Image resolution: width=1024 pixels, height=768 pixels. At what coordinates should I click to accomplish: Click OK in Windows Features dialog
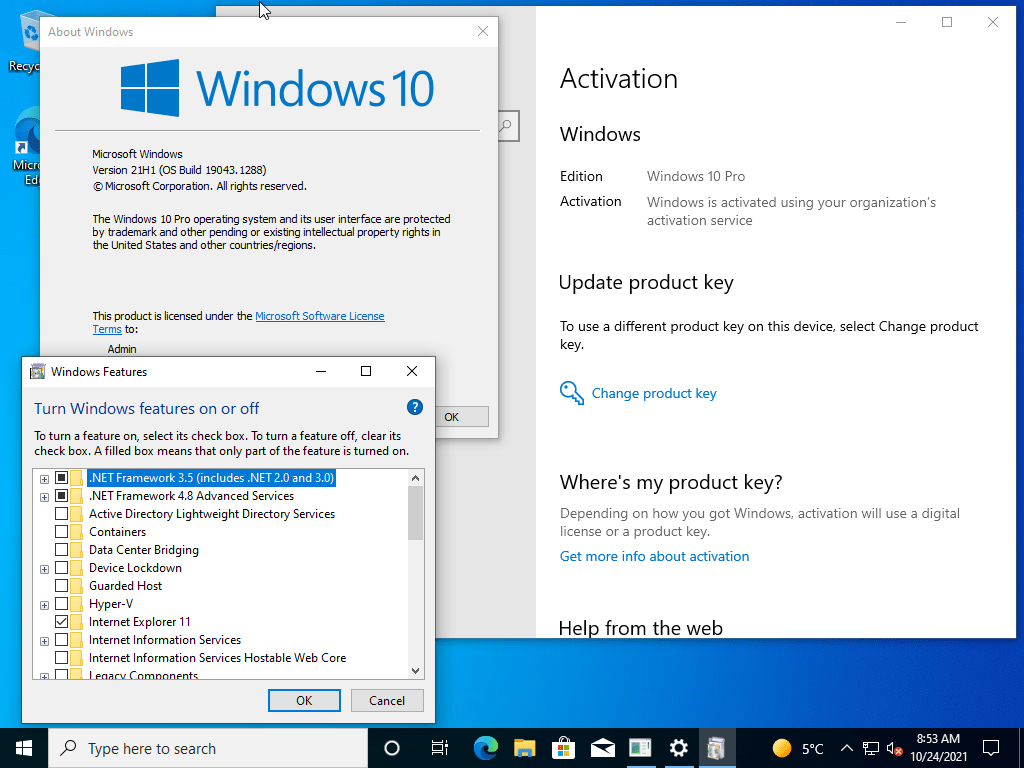[x=304, y=700]
